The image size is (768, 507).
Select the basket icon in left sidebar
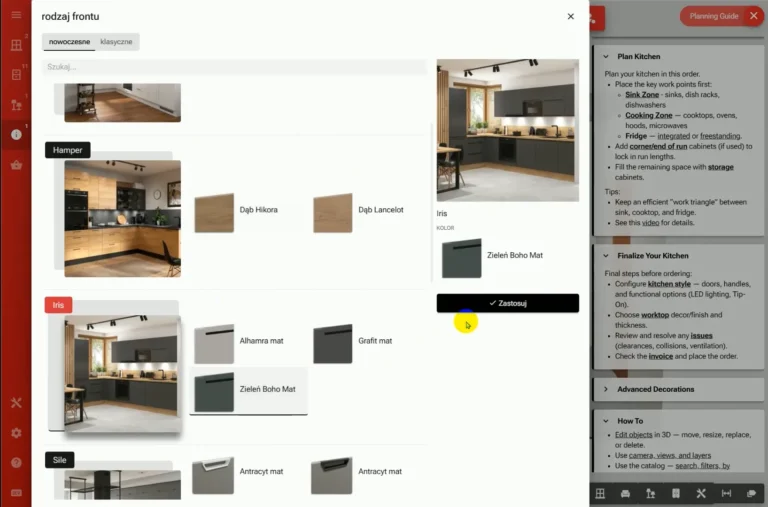(15, 165)
